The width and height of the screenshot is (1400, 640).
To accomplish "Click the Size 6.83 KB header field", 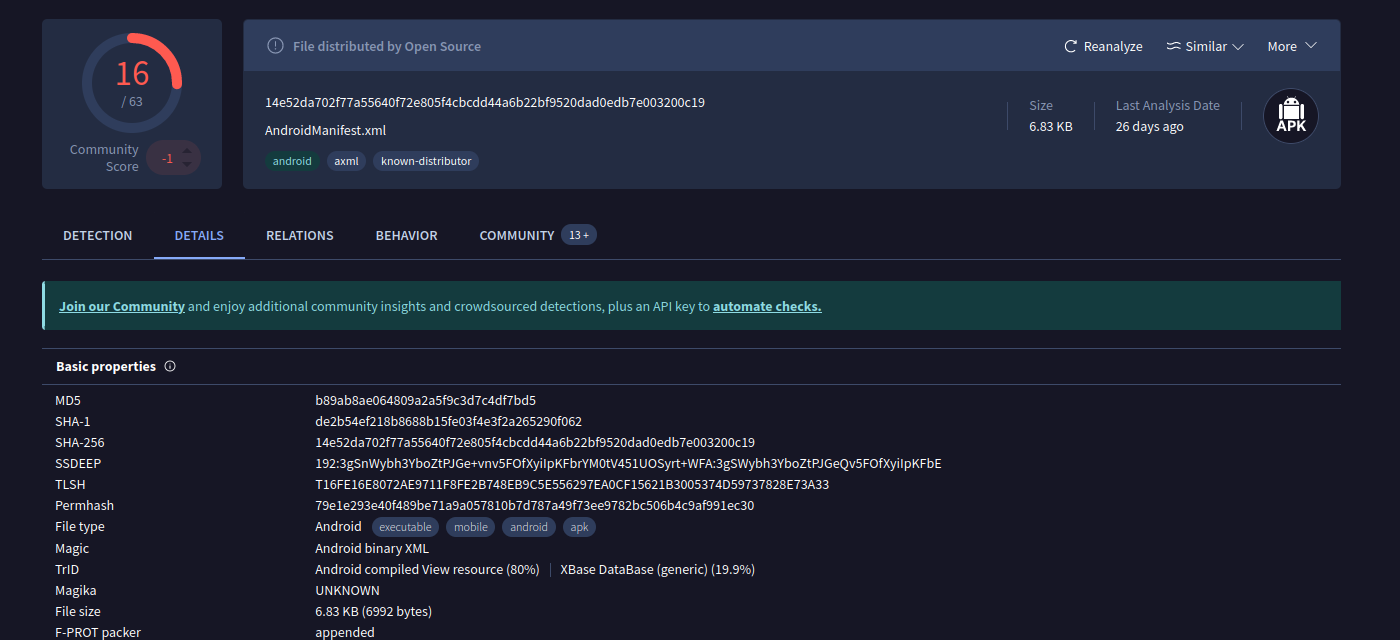I will (x=1051, y=116).
